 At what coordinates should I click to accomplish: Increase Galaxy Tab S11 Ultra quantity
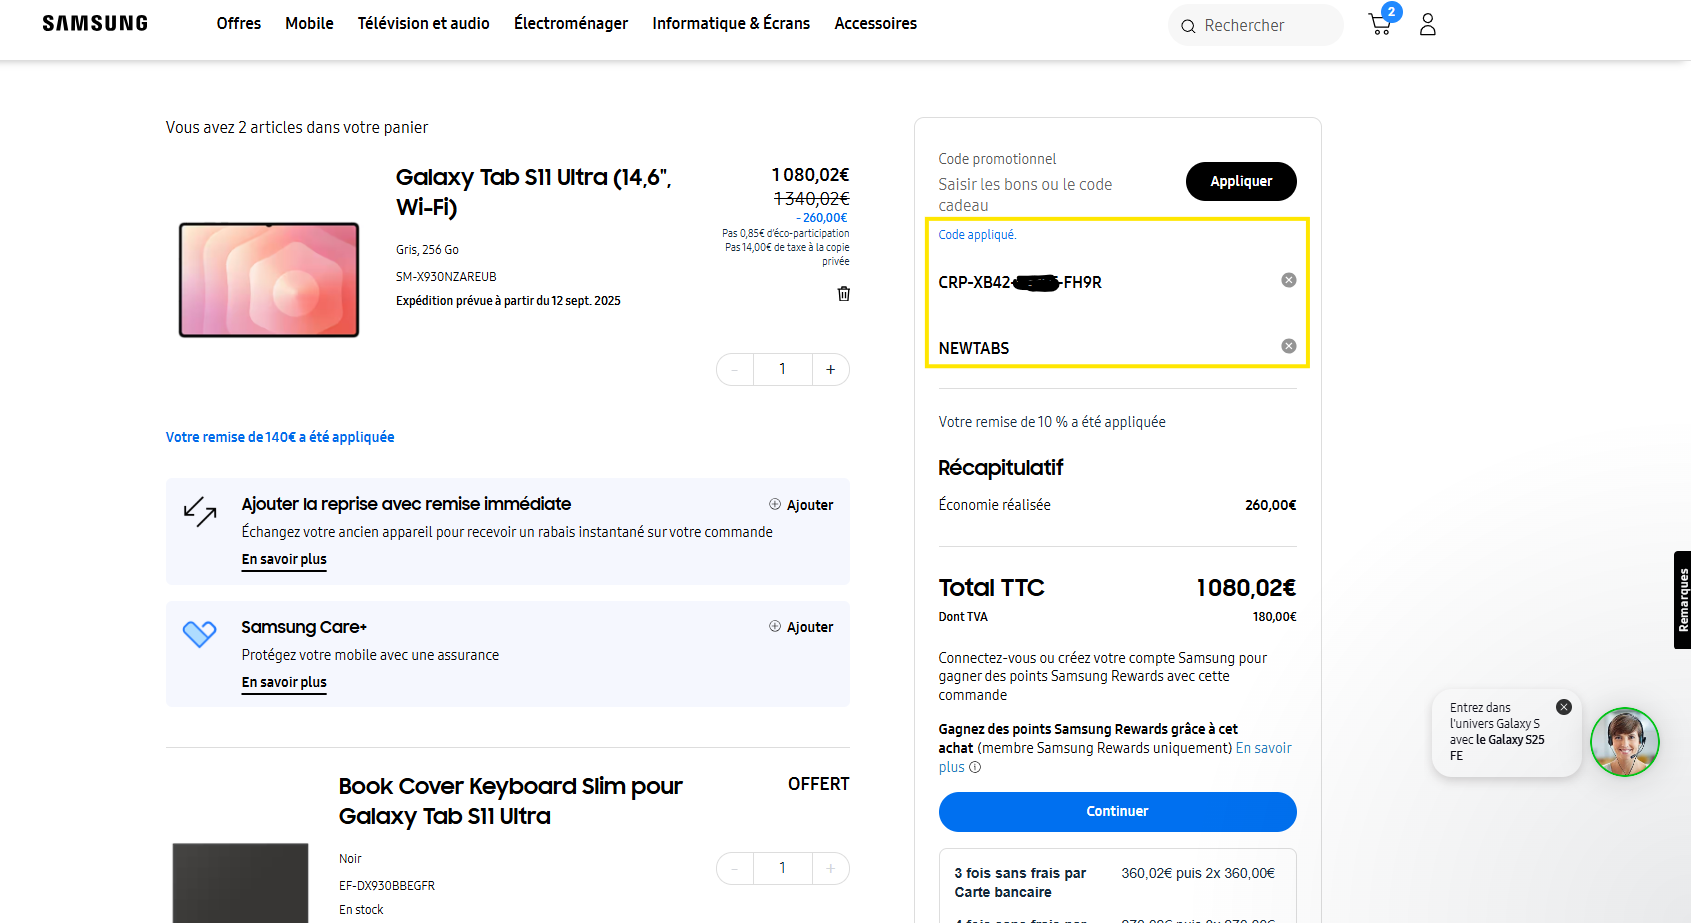coord(830,370)
